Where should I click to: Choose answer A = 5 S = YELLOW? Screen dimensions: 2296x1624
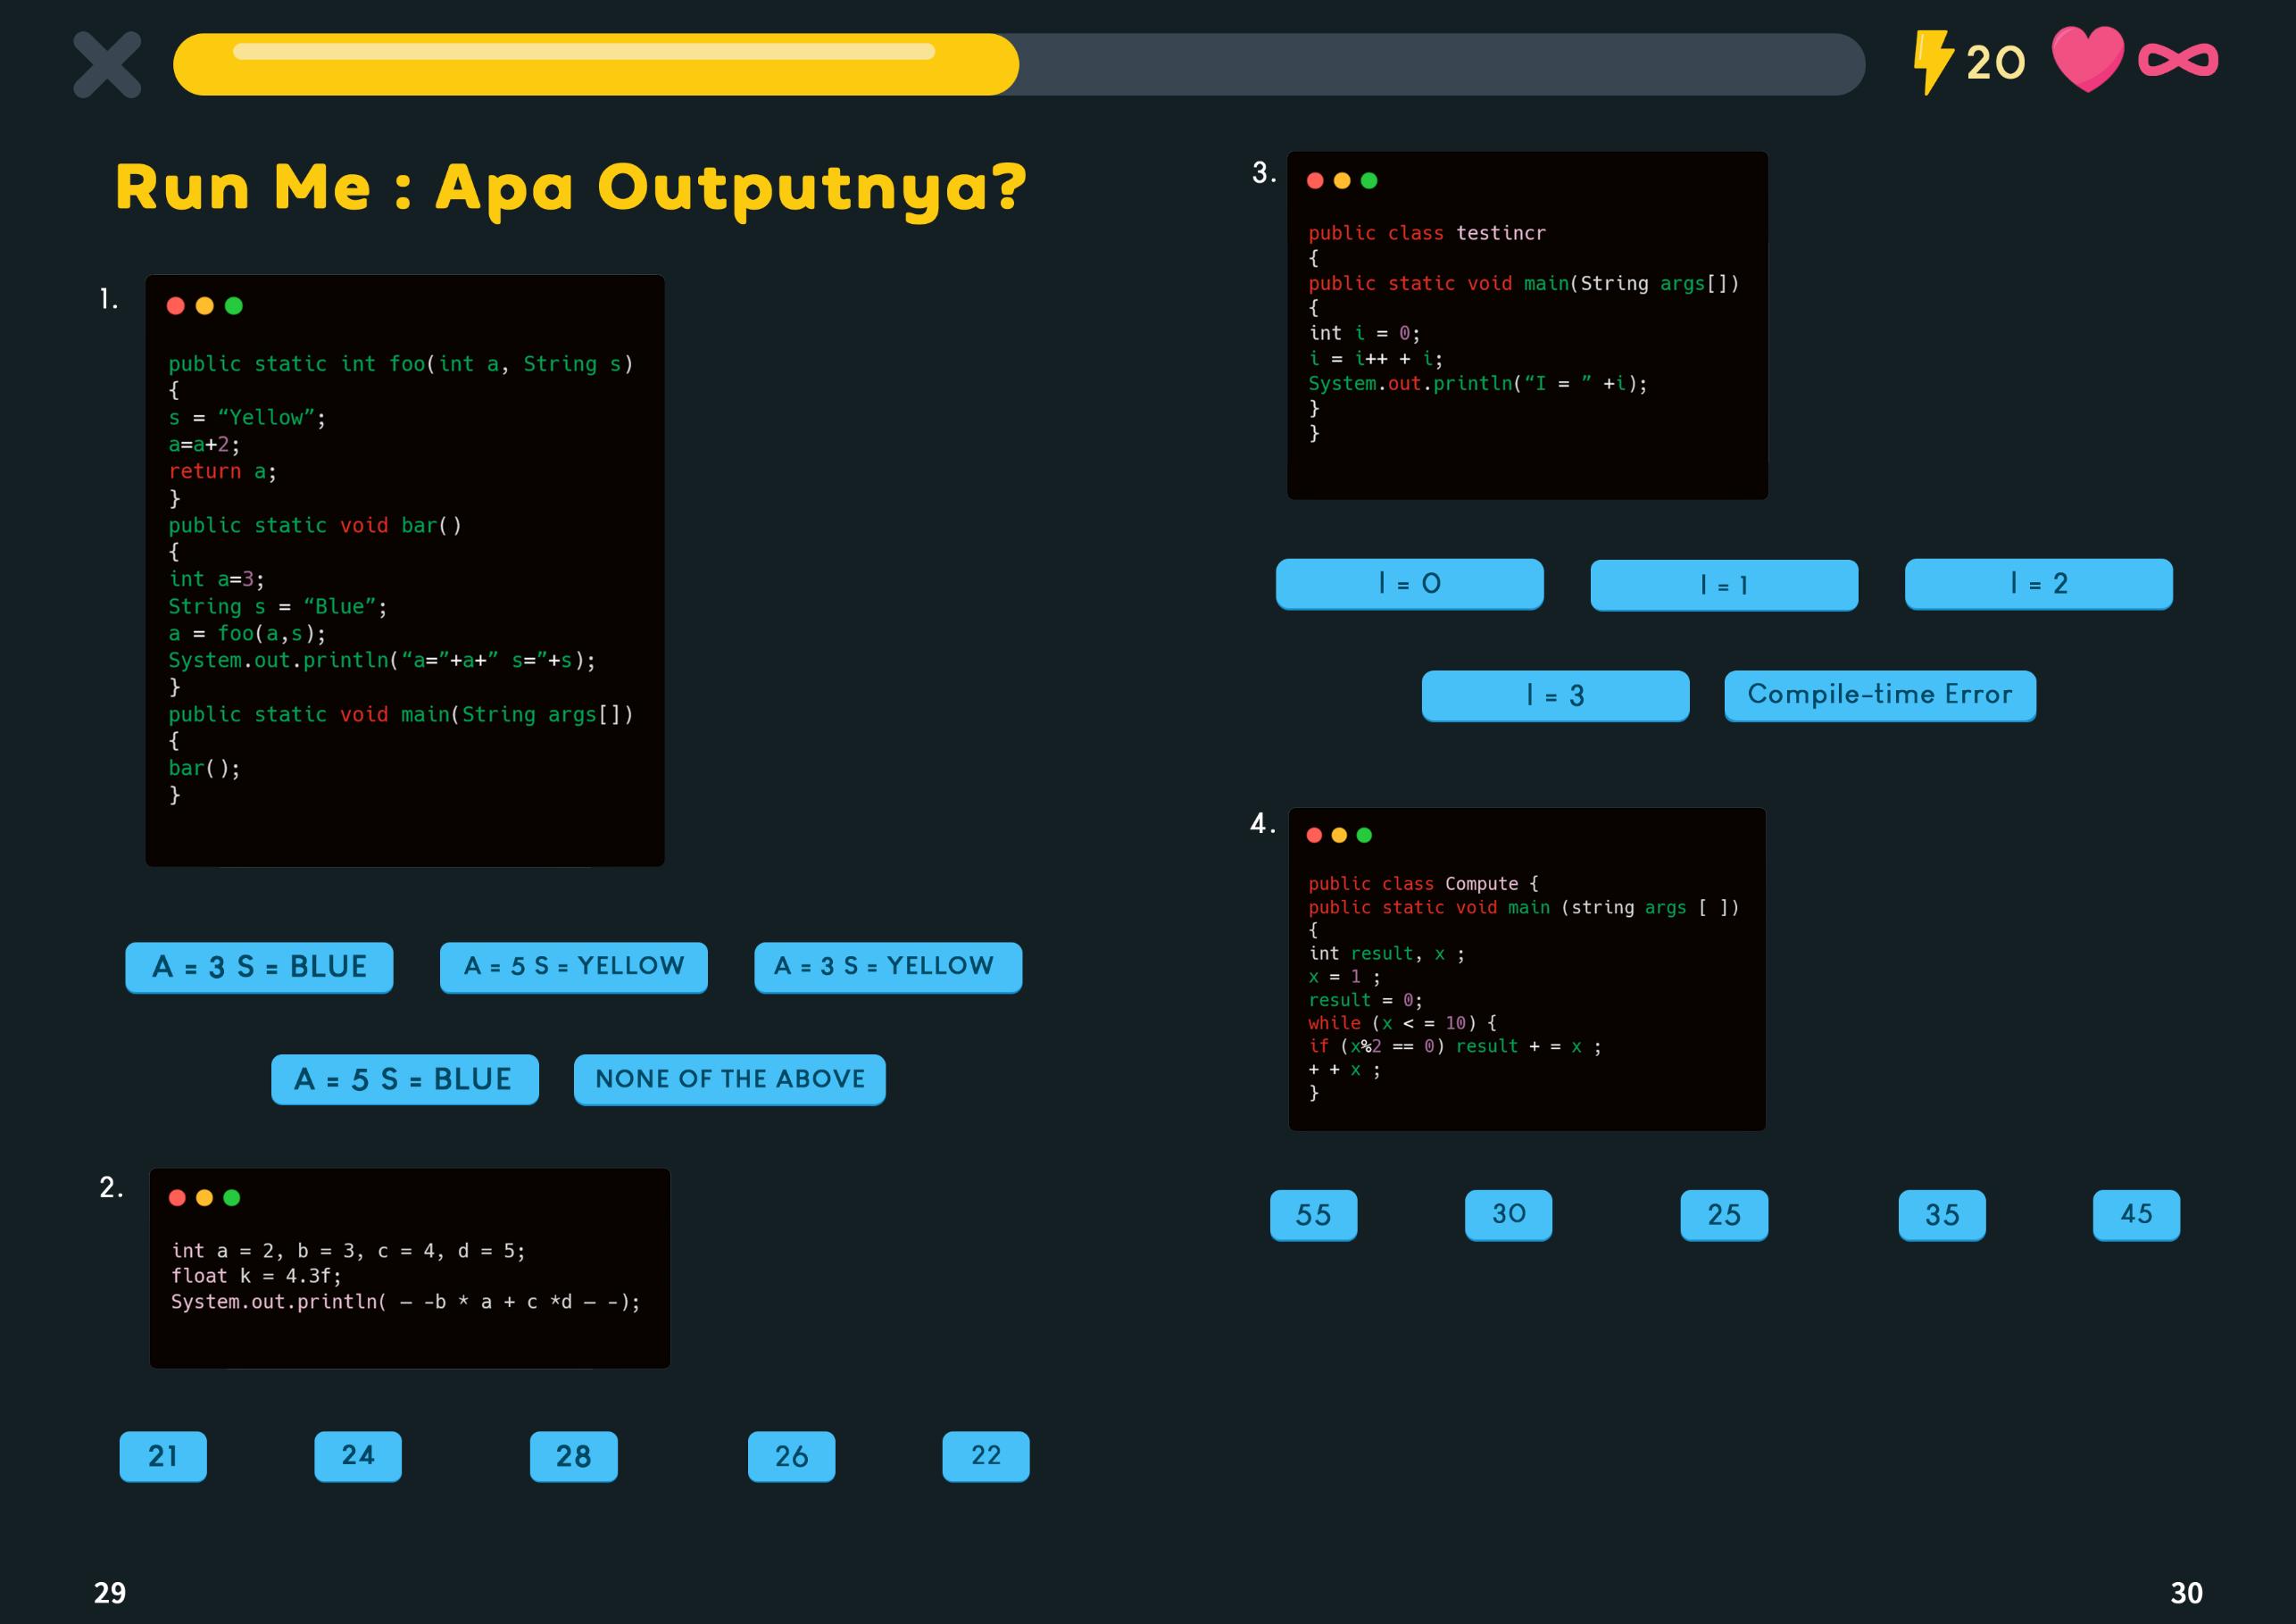point(574,967)
